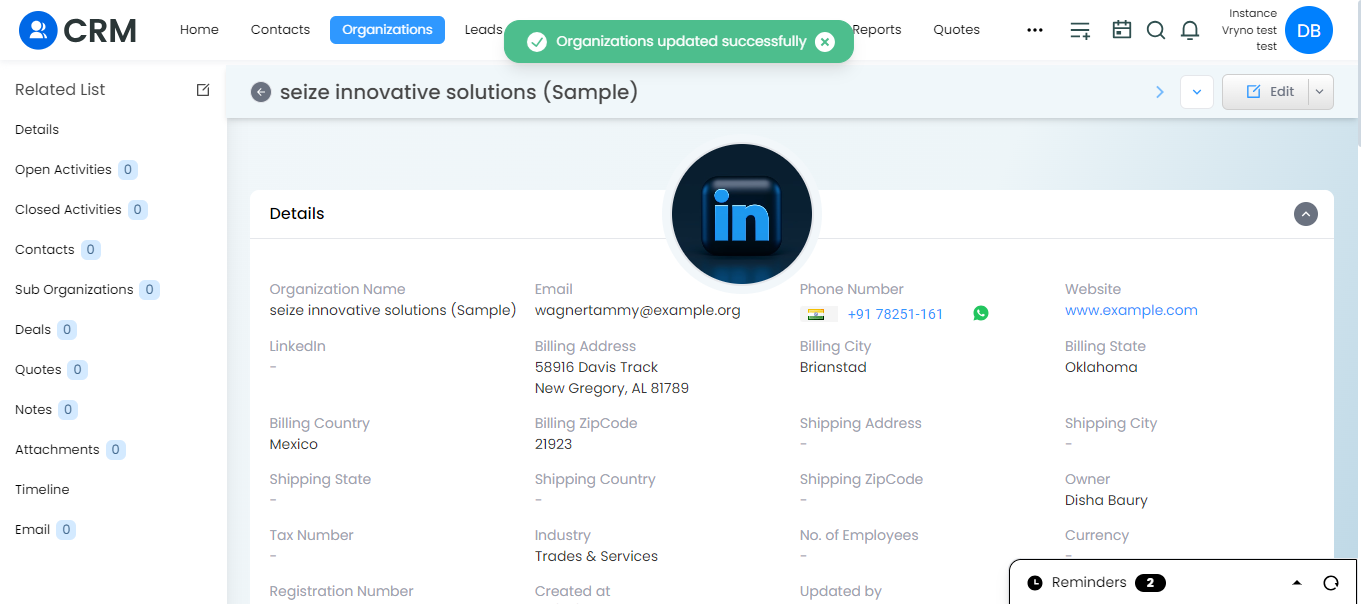Click the Billing Country value Mexico
The width and height of the screenshot is (1361, 604).
[x=294, y=444]
